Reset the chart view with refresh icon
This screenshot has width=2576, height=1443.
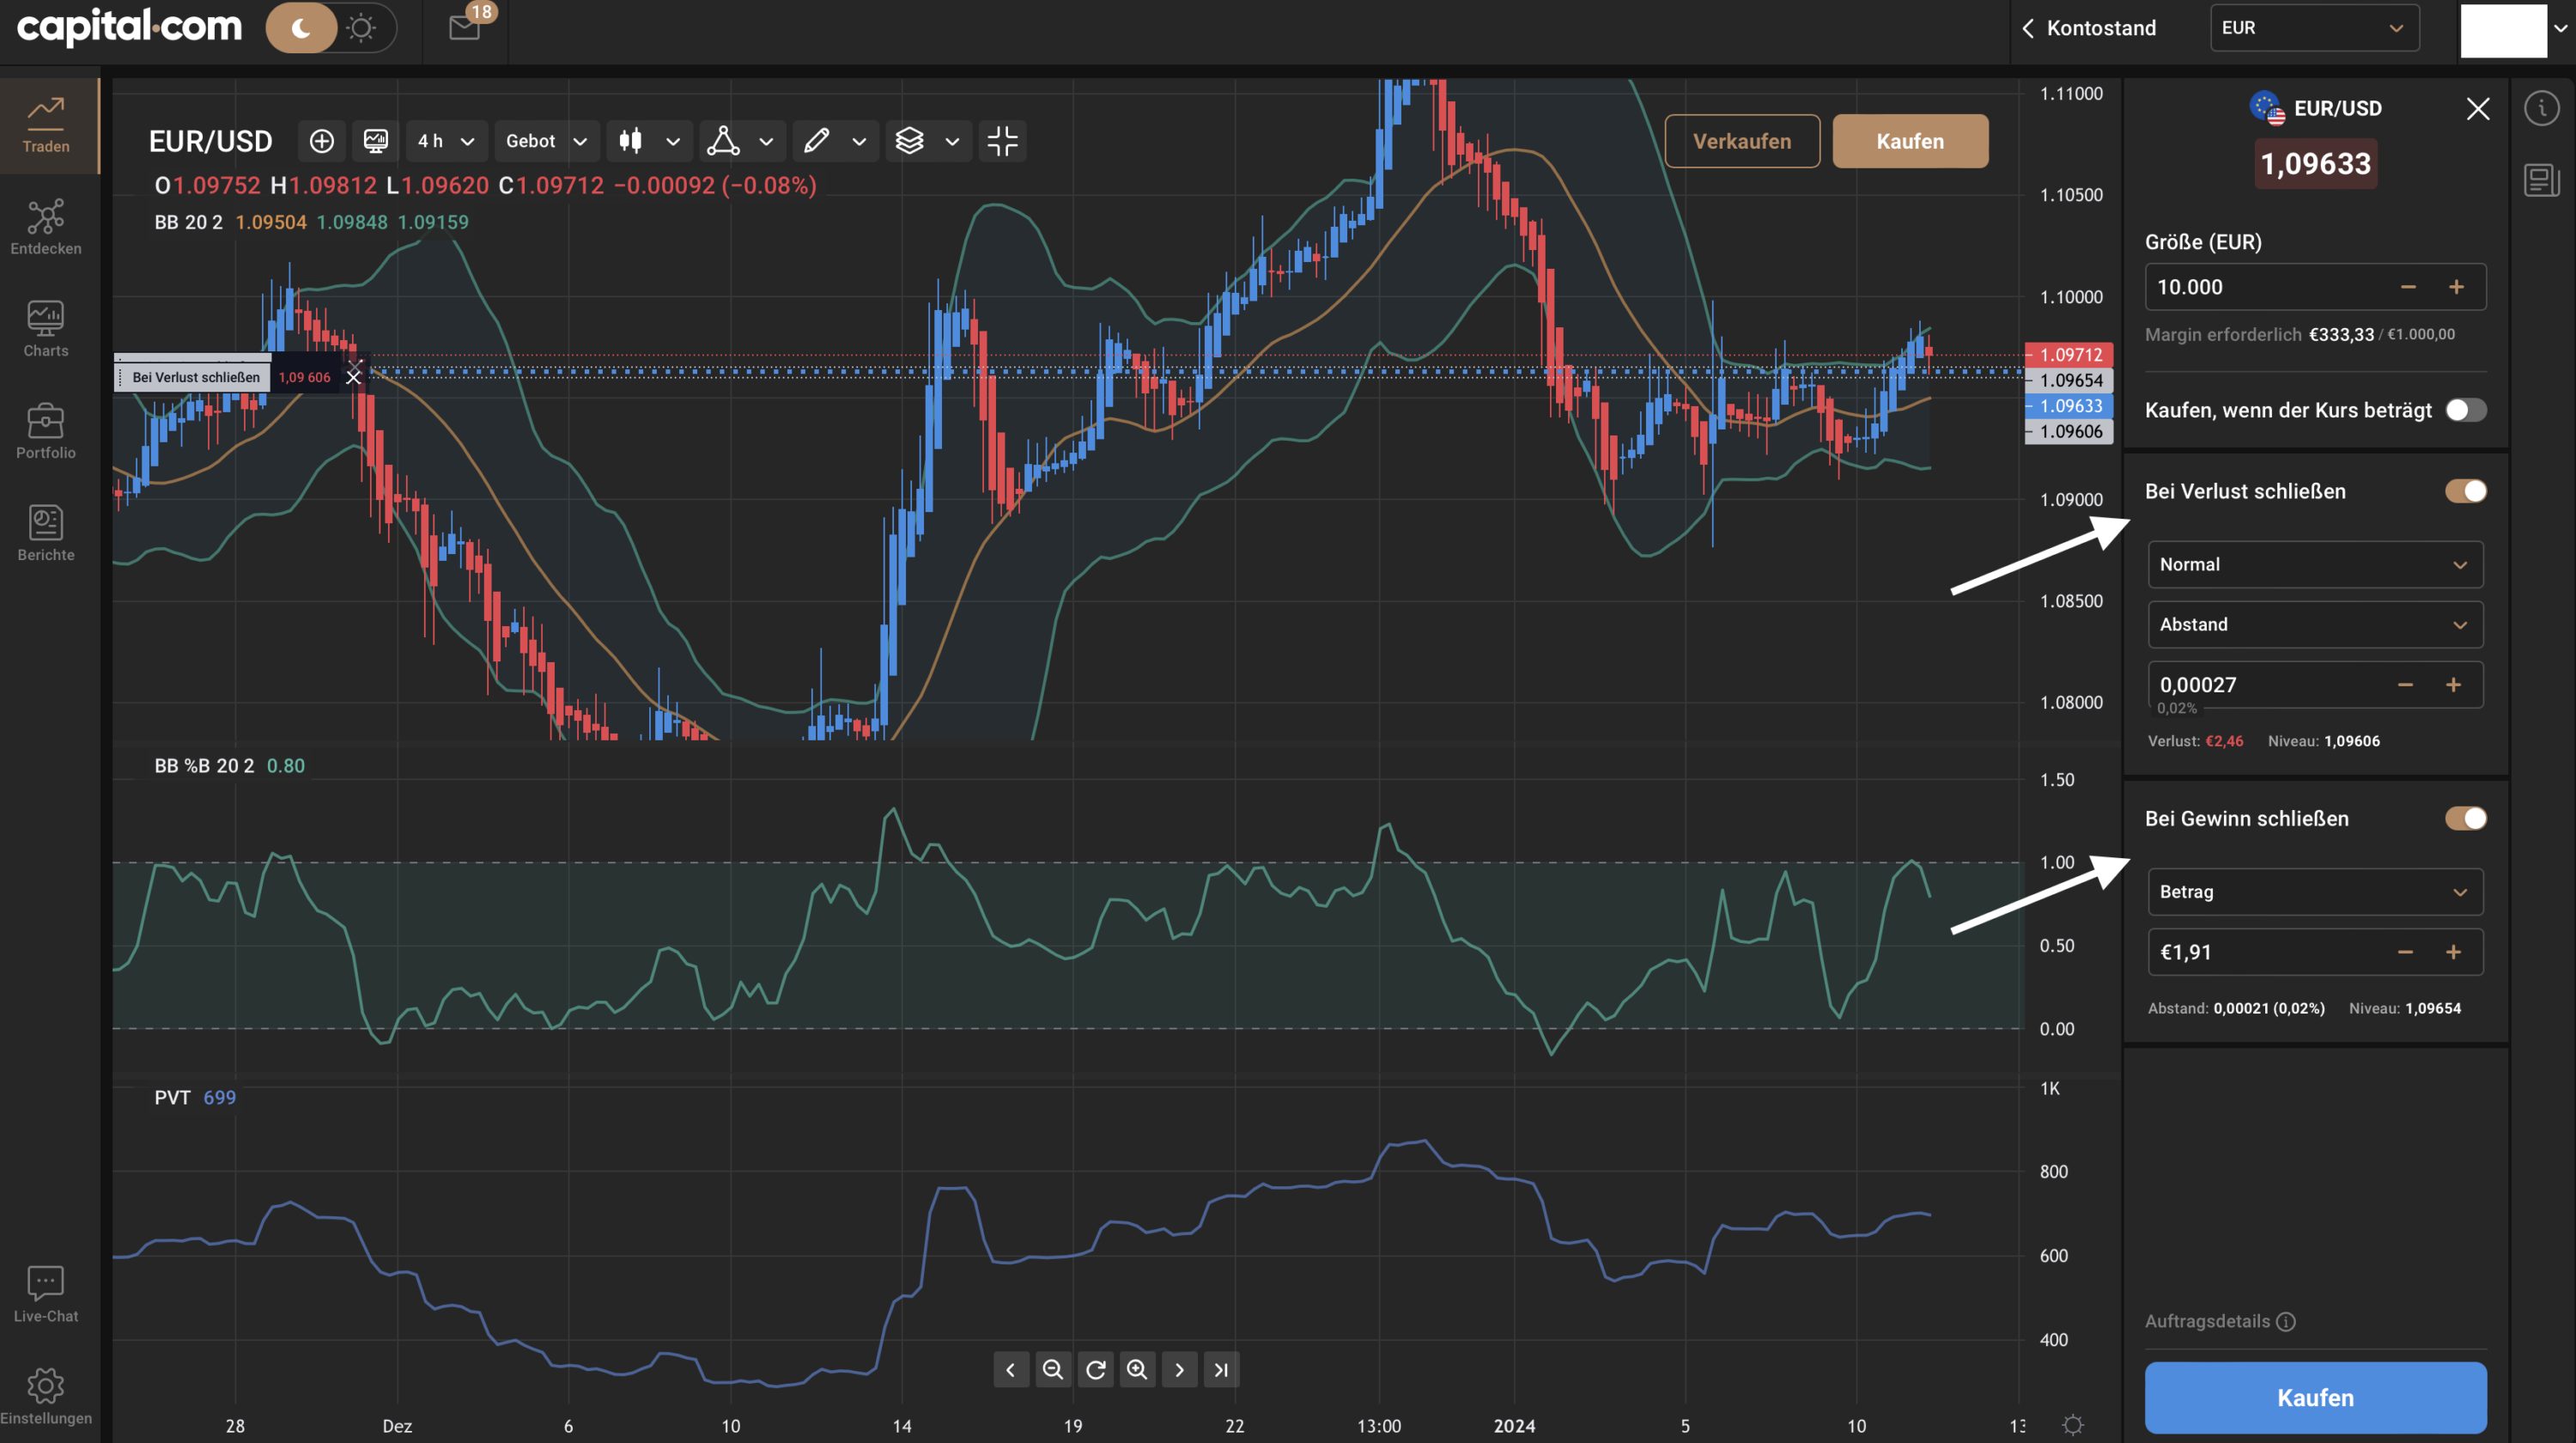[1095, 1369]
